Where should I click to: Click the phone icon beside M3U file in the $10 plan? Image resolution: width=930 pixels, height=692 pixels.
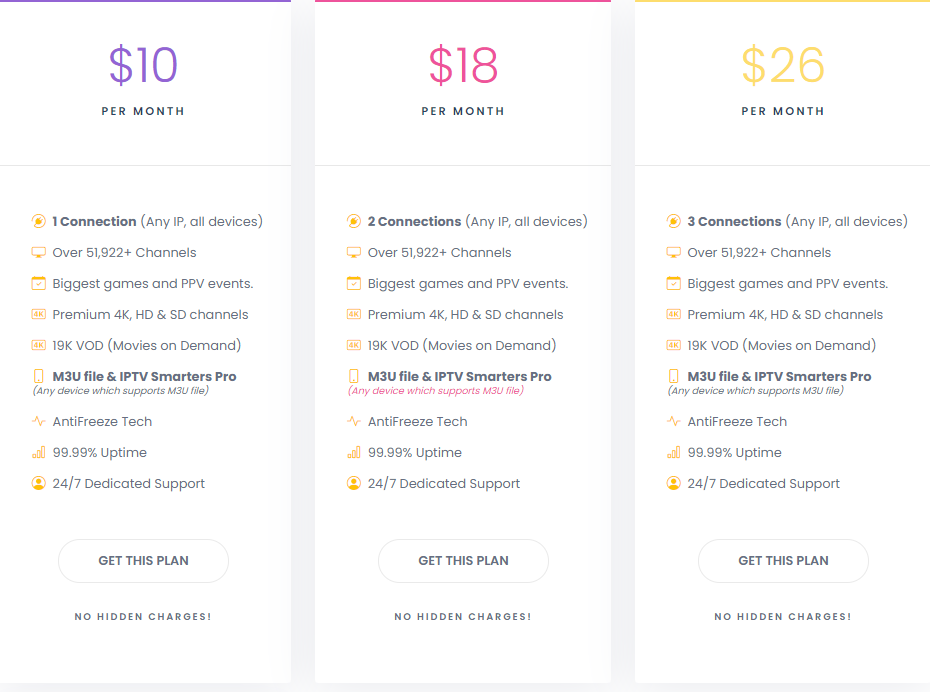pos(38,377)
